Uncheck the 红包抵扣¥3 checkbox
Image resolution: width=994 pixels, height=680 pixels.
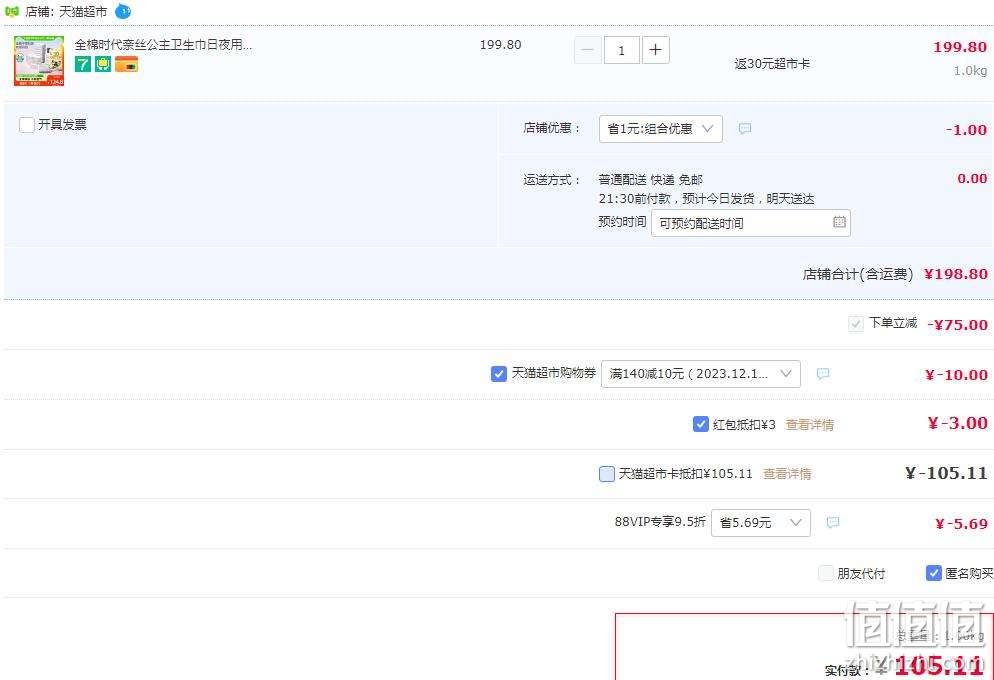[x=700, y=424]
